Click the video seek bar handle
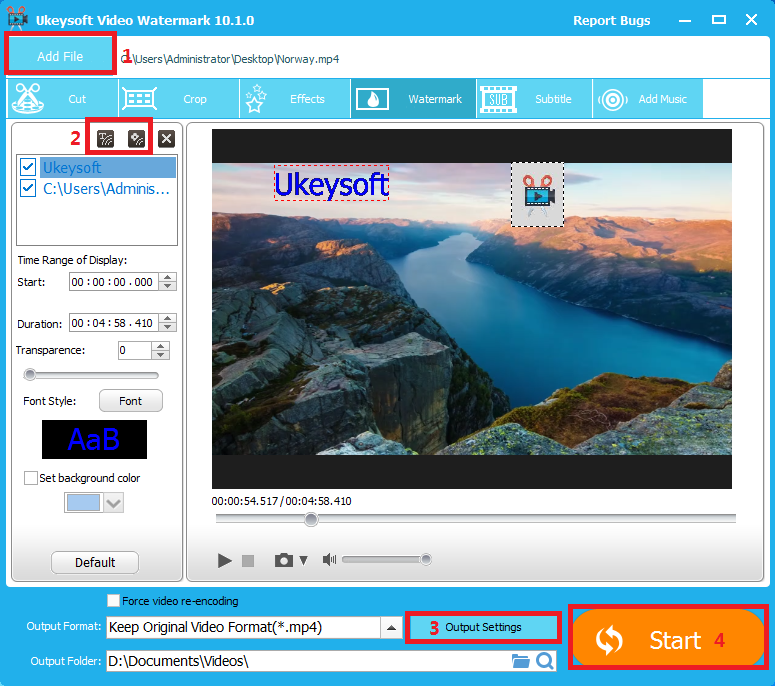 coord(311,519)
